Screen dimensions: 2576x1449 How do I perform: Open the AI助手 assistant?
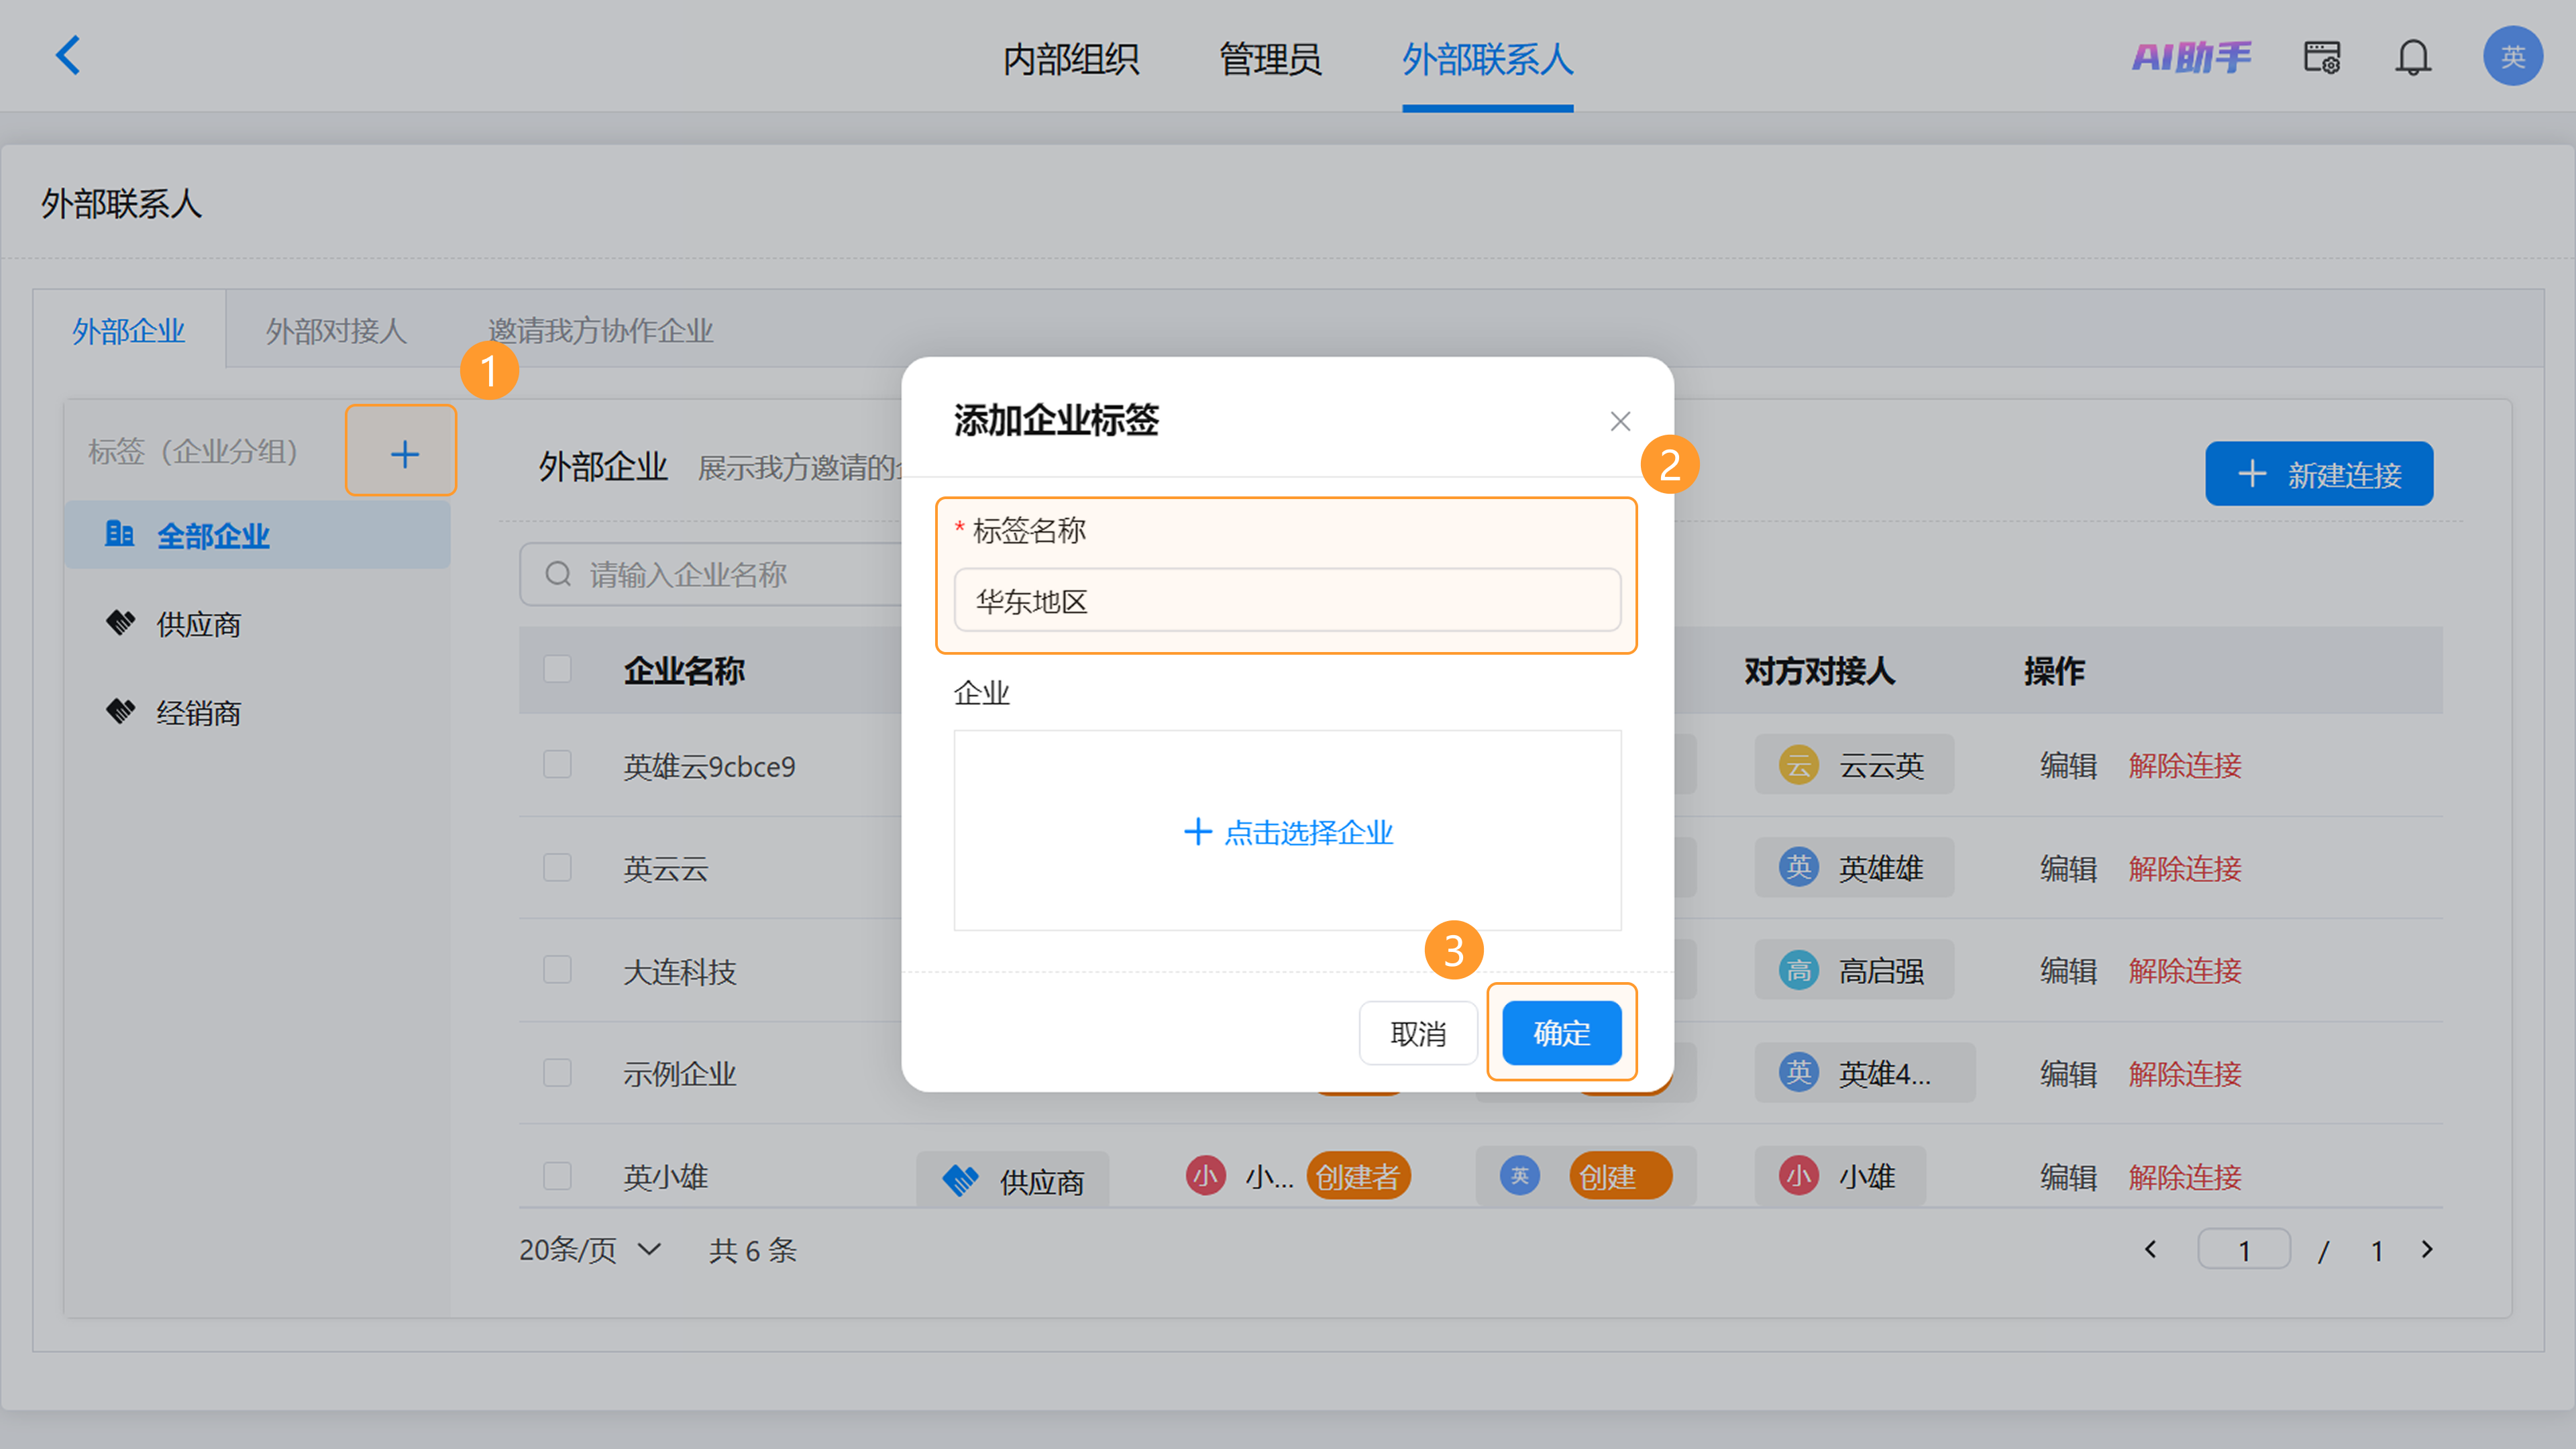(x=2191, y=57)
